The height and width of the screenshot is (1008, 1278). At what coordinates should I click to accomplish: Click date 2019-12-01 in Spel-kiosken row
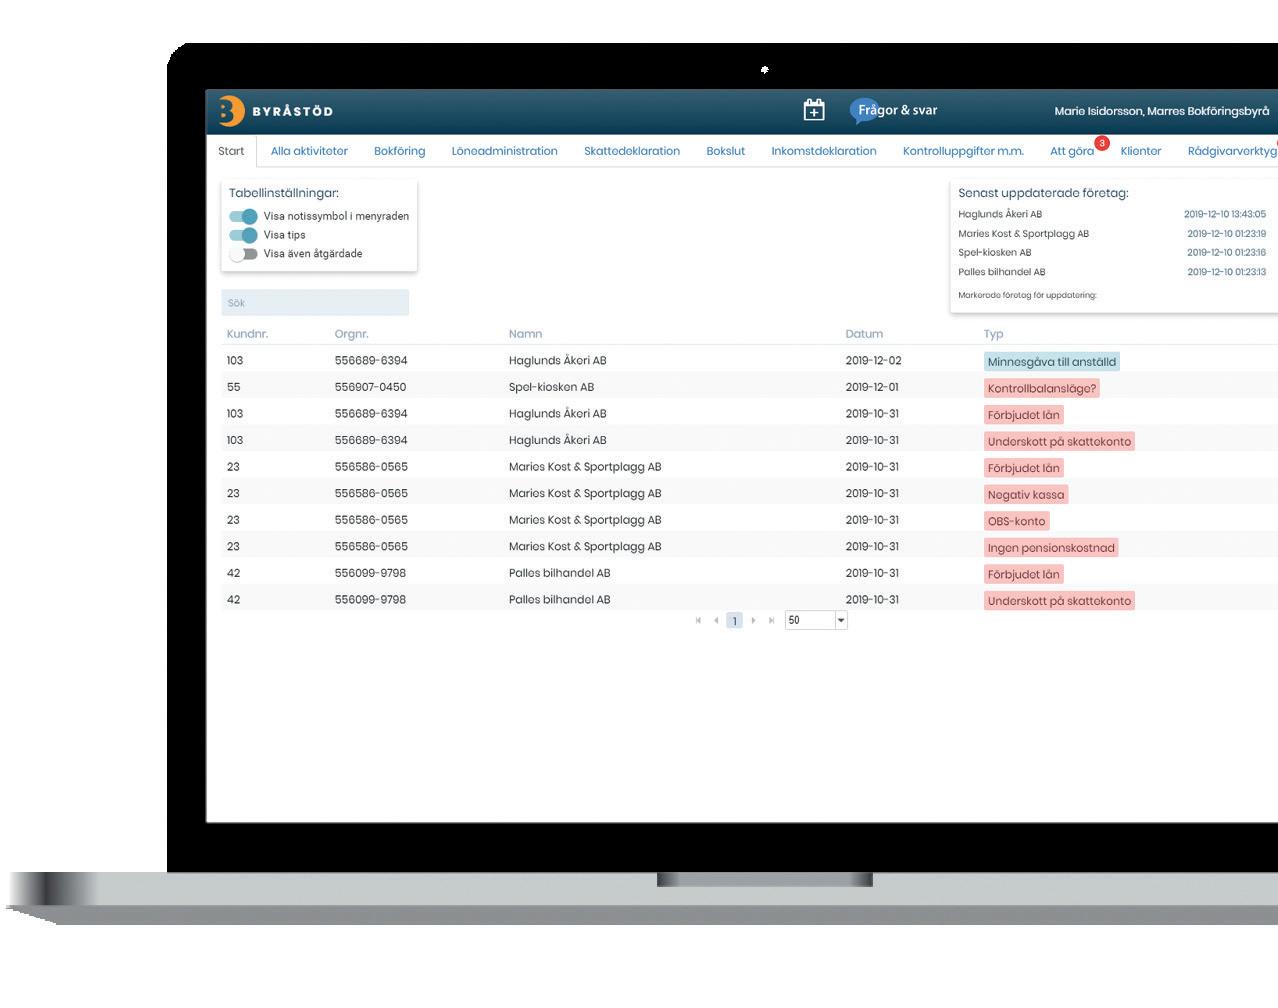(x=872, y=387)
